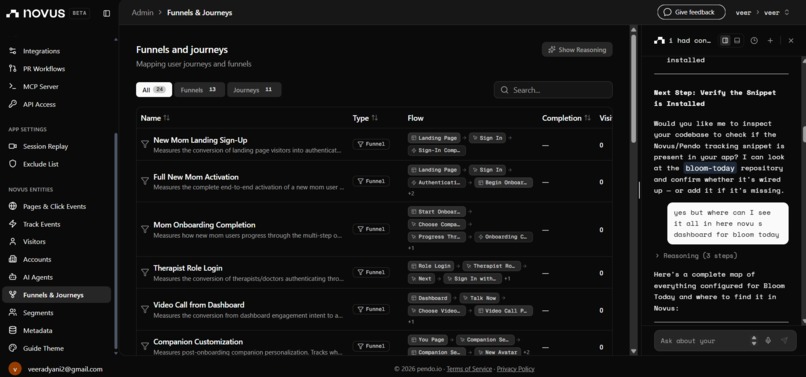This screenshot has height=377, width=806.
Task: Click the Accounts building icon
Action: (13, 260)
